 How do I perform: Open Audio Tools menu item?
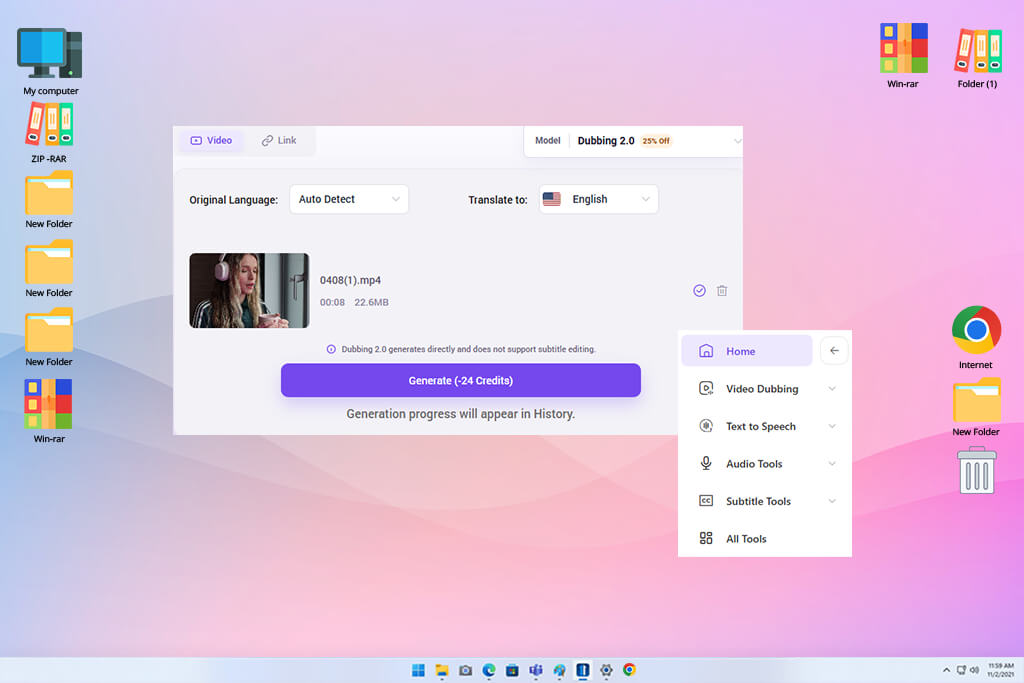pyautogui.click(x=754, y=464)
